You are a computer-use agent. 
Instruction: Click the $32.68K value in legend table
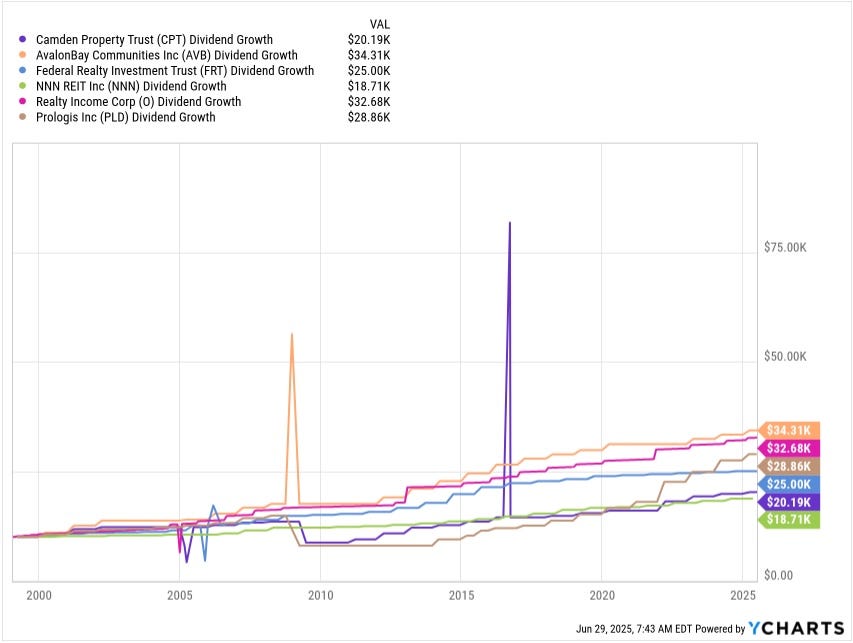pos(369,102)
